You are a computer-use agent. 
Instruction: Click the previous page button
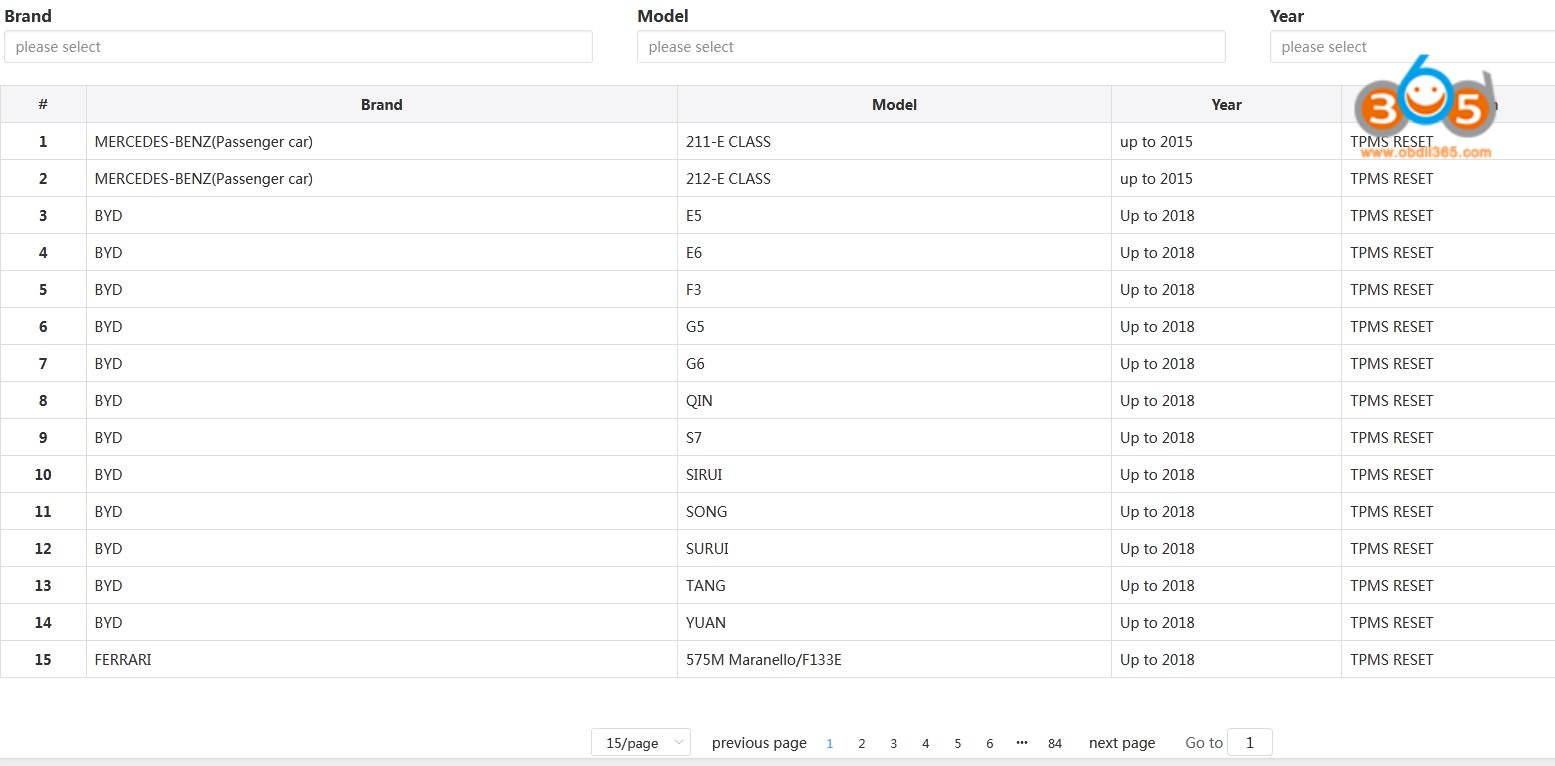tap(759, 743)
